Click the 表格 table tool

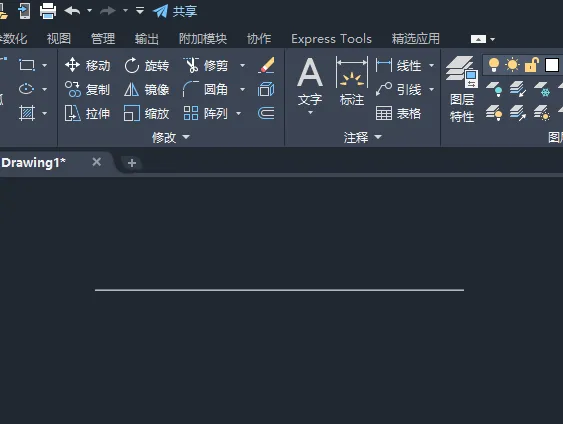click(399, 113)
